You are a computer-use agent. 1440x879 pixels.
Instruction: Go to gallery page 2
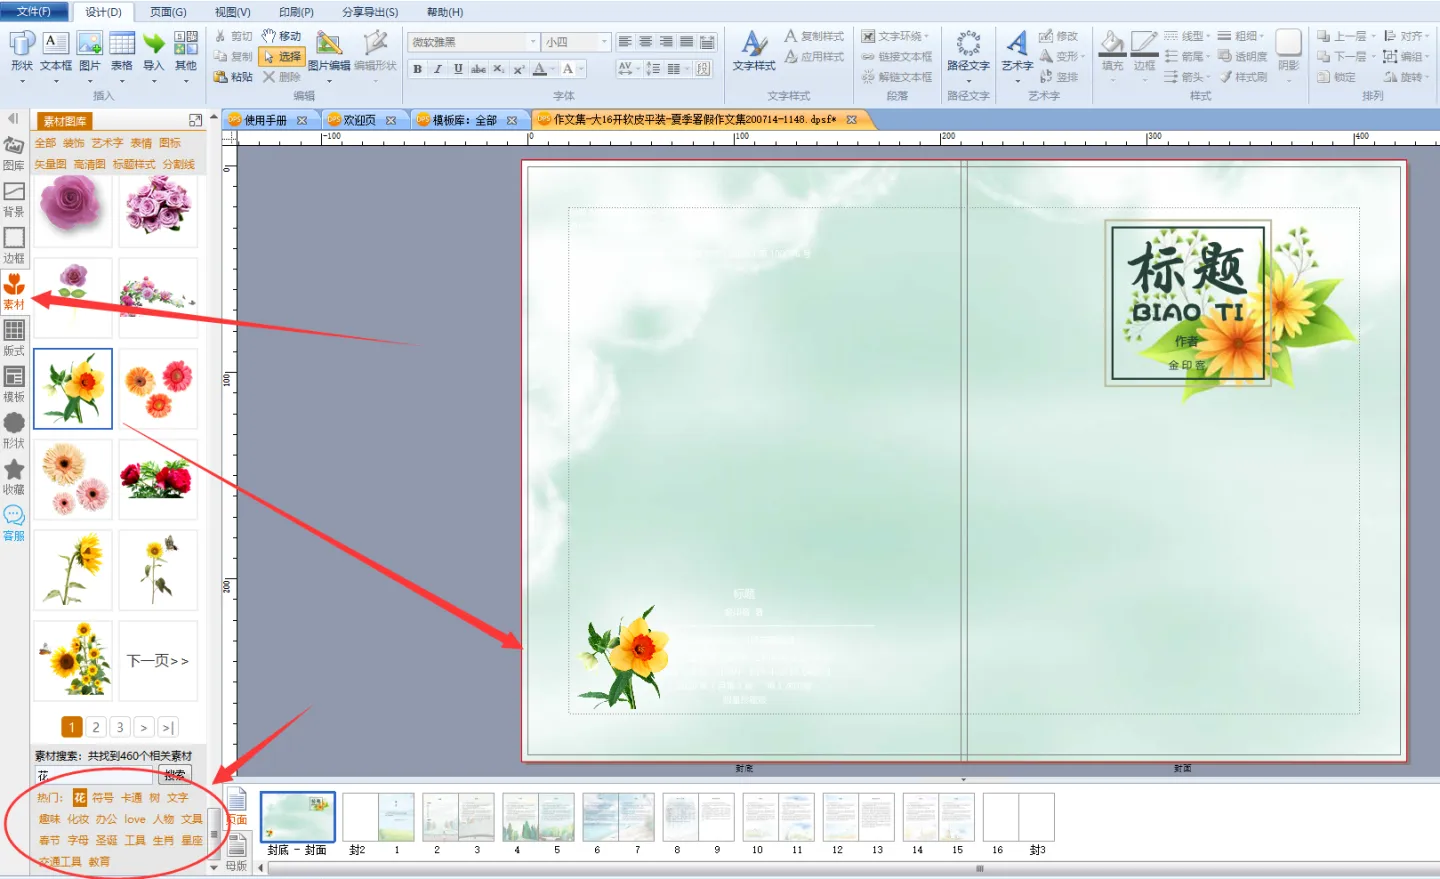96,727
